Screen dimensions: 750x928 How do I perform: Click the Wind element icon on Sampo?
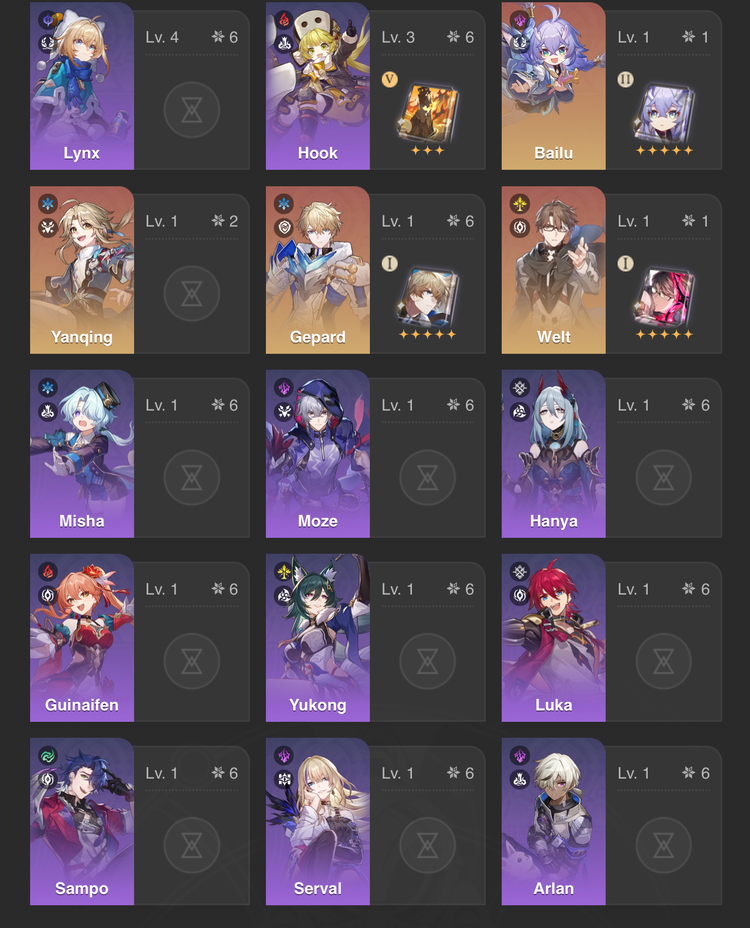[48, 756]
